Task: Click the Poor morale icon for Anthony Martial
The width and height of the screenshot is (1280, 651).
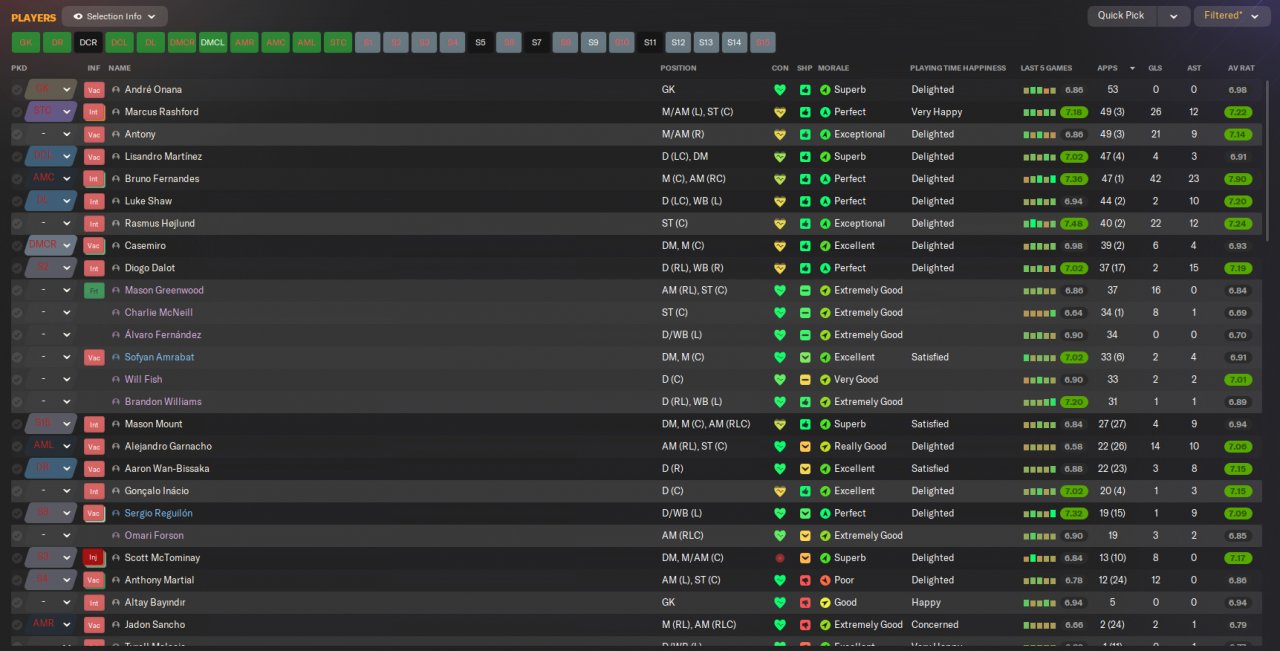Action: click(825, 580)
